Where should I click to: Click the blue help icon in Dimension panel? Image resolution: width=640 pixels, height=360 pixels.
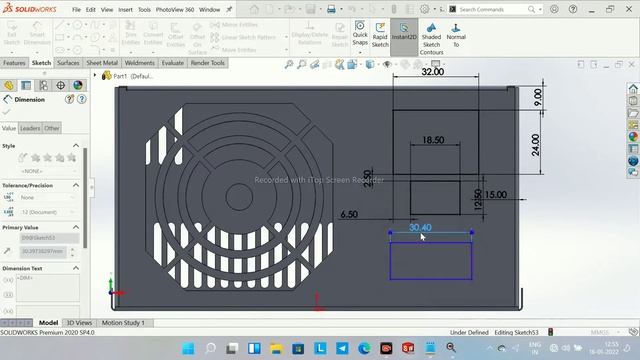coord(82,99)
